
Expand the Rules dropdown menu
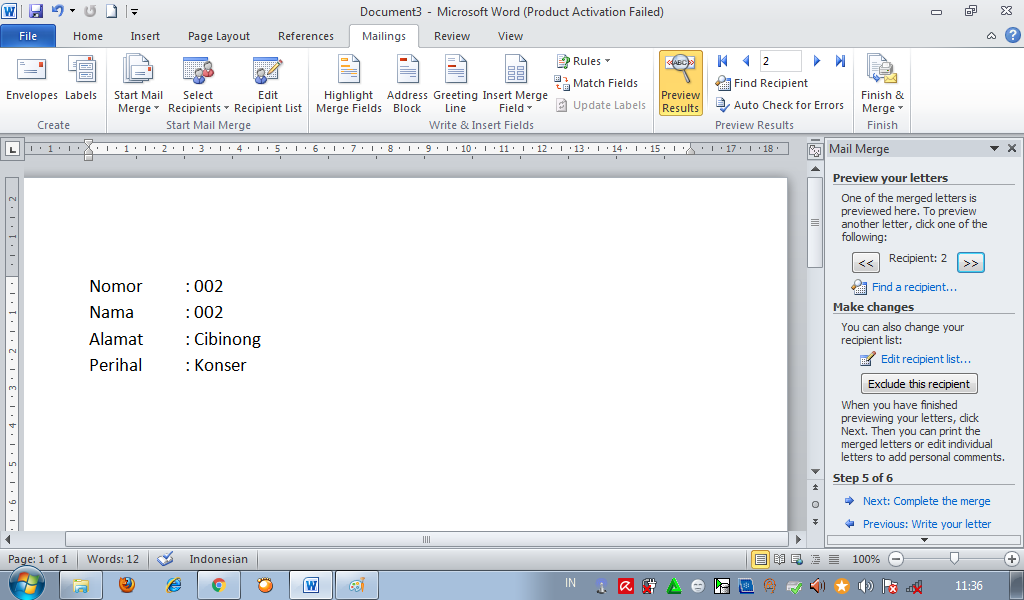point(584,60)
